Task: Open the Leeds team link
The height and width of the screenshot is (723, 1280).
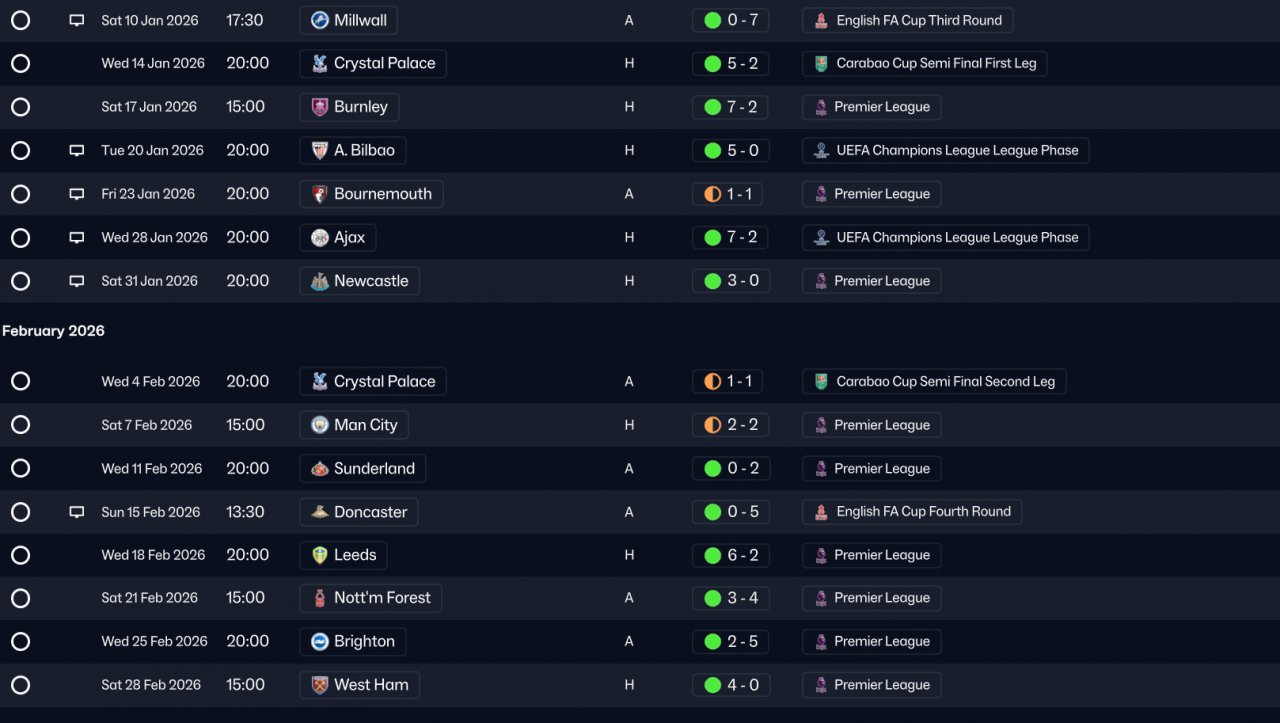Action: click(x=343, y=555)
